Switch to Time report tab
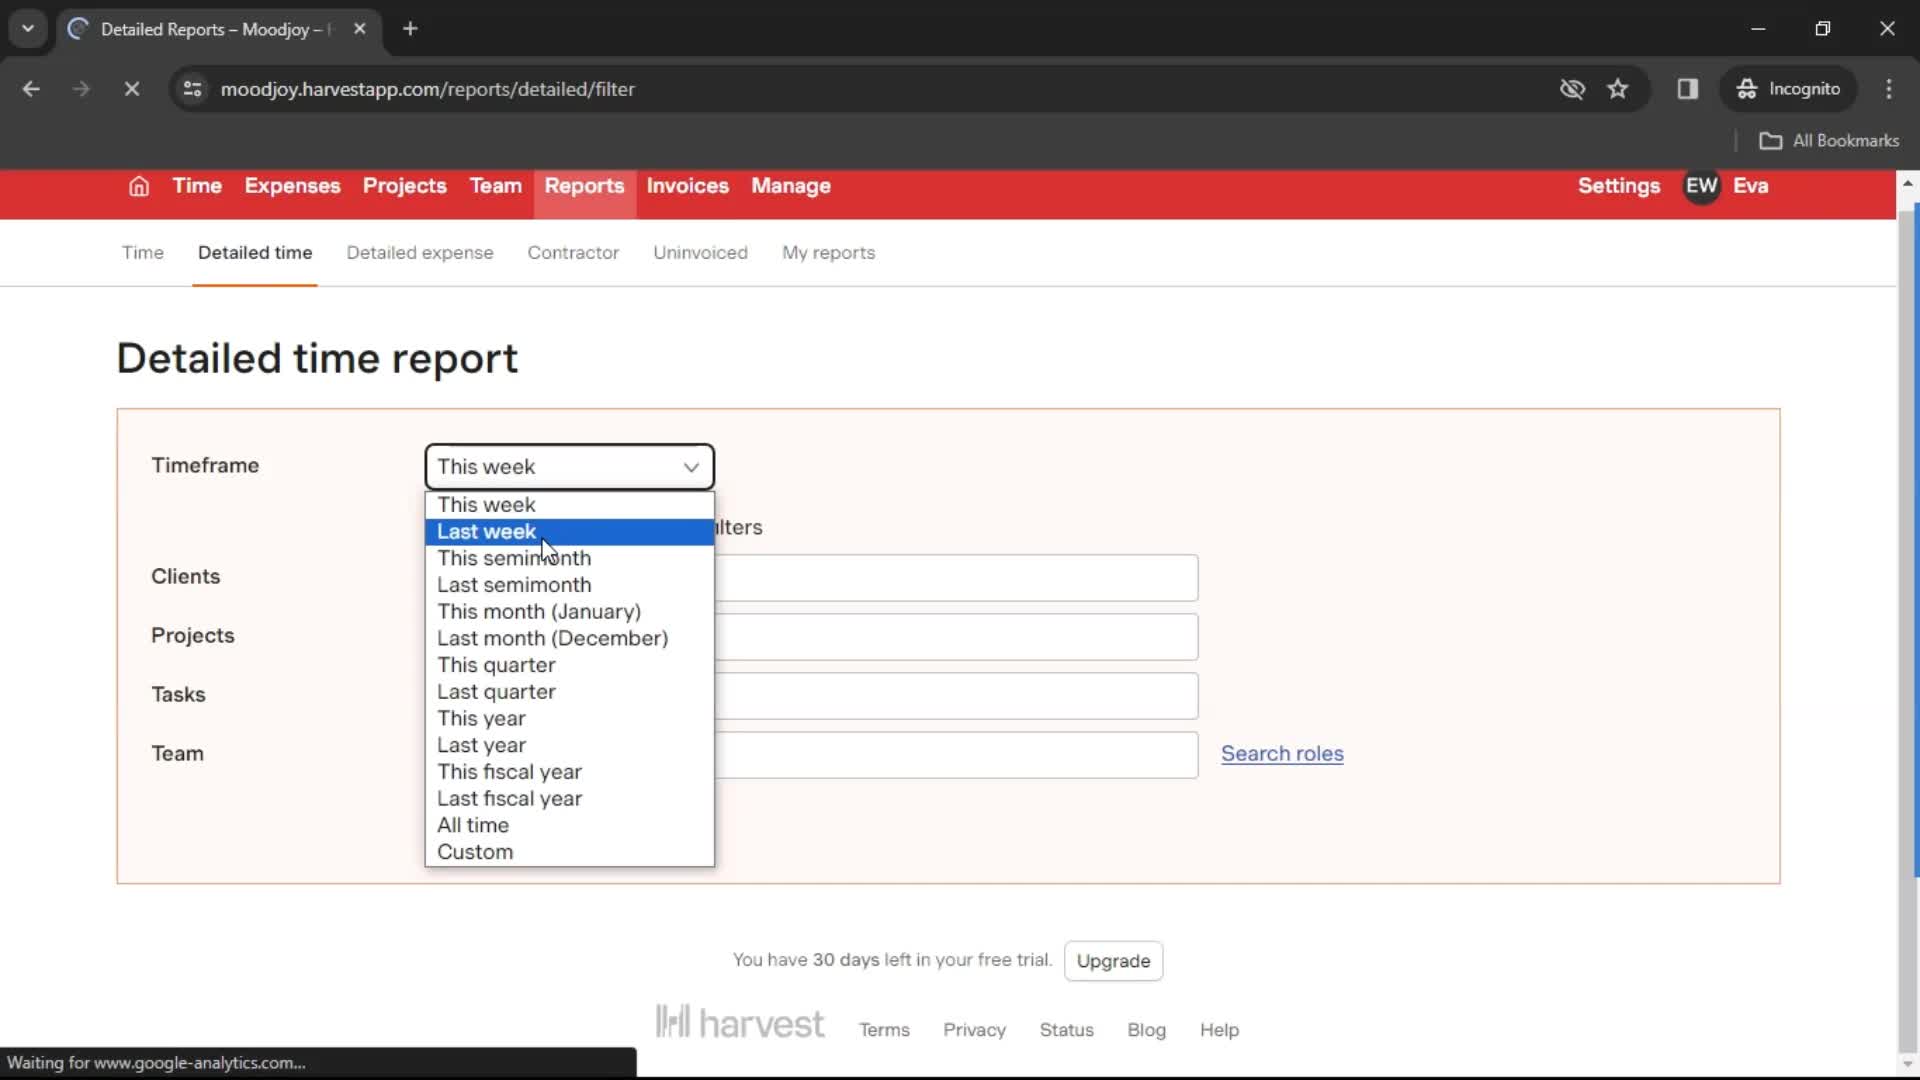The height and width of the screenshot is (1080, 1920). point(143,253)
